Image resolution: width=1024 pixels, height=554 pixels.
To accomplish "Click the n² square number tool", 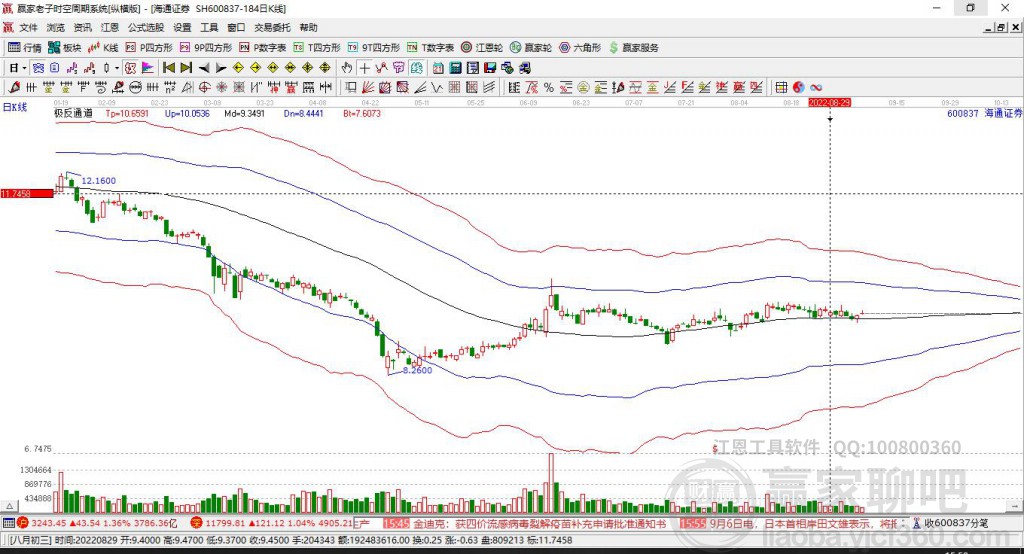I will pyautogui.click(x=170, y=88).
